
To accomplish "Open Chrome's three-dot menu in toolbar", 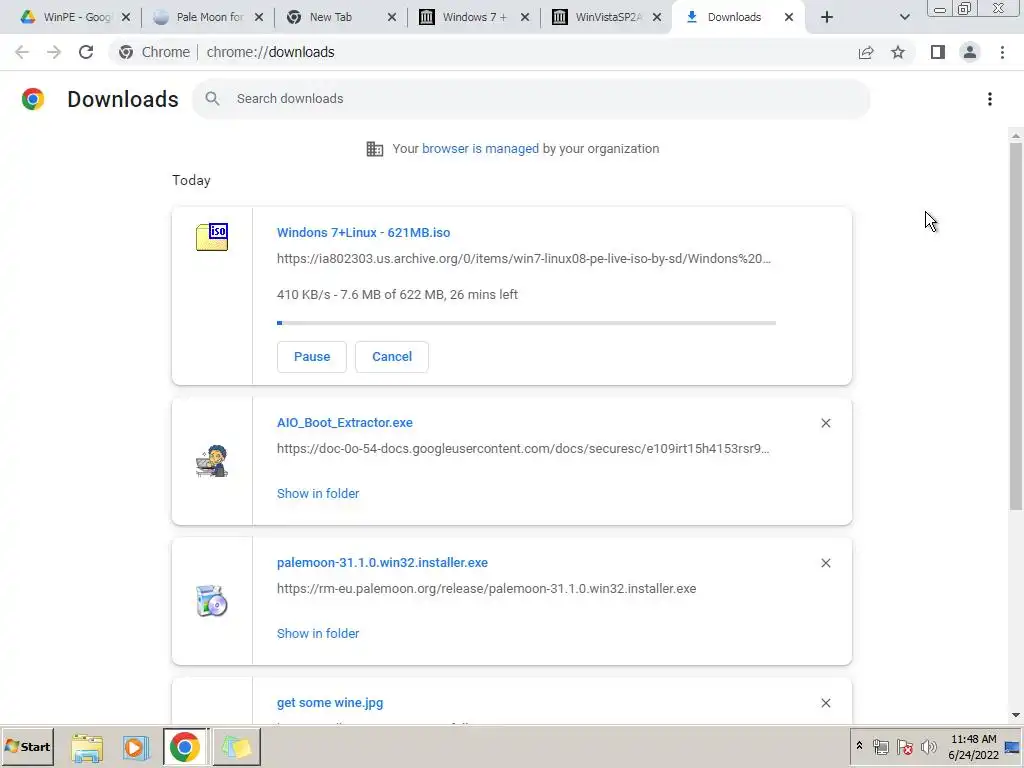I will click(1002, 52).
